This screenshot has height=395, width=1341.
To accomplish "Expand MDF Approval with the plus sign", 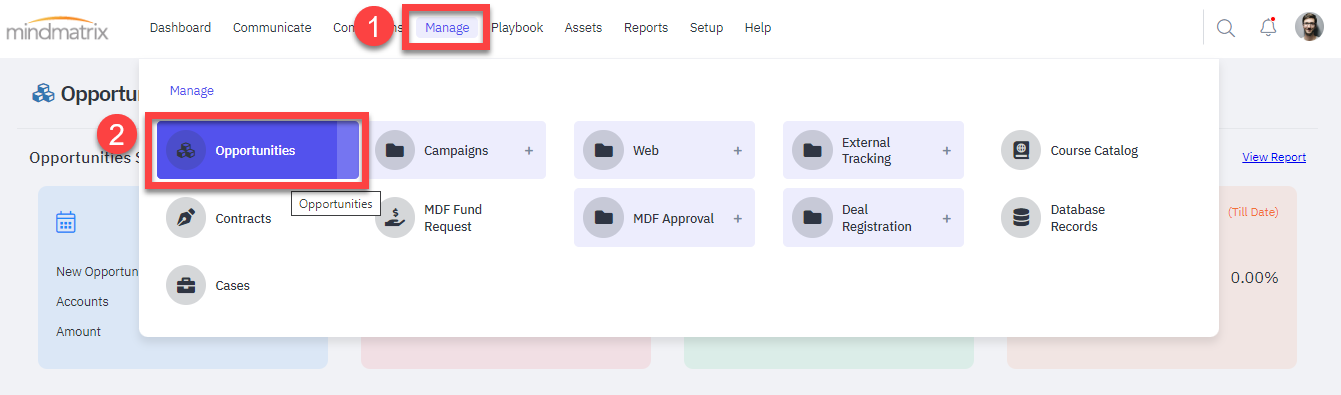I will (x=738, y=218).
